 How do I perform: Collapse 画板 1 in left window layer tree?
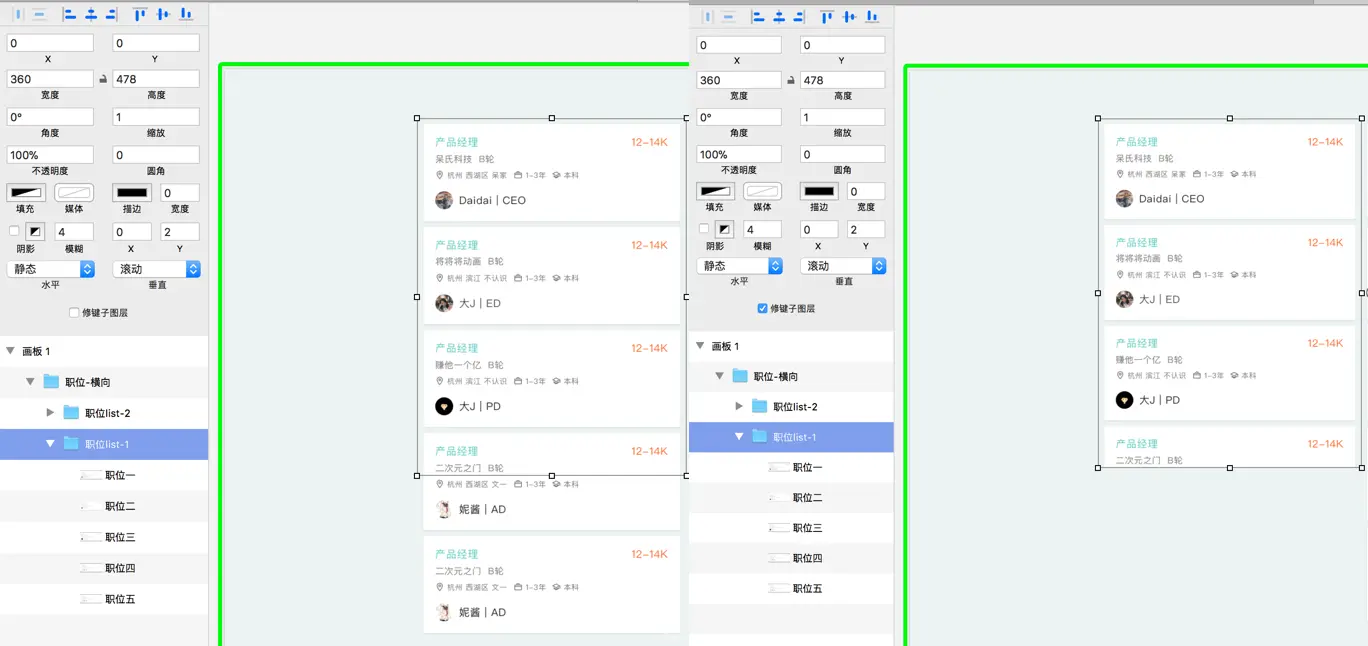(x=10, y=351)
